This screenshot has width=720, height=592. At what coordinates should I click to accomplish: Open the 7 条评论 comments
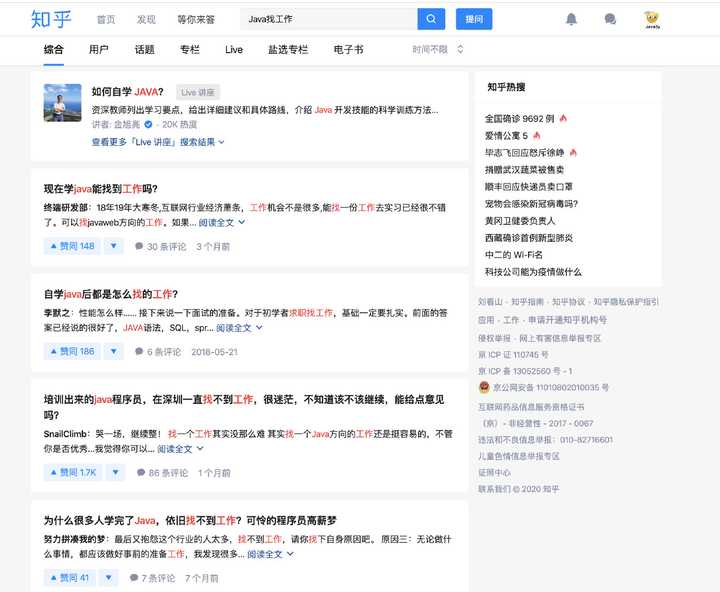[152, 578]
